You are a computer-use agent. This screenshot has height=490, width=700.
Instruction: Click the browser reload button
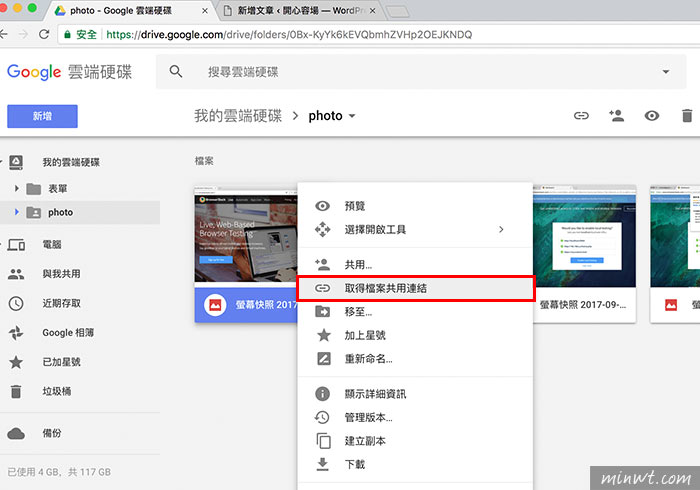tap(44, 34)
